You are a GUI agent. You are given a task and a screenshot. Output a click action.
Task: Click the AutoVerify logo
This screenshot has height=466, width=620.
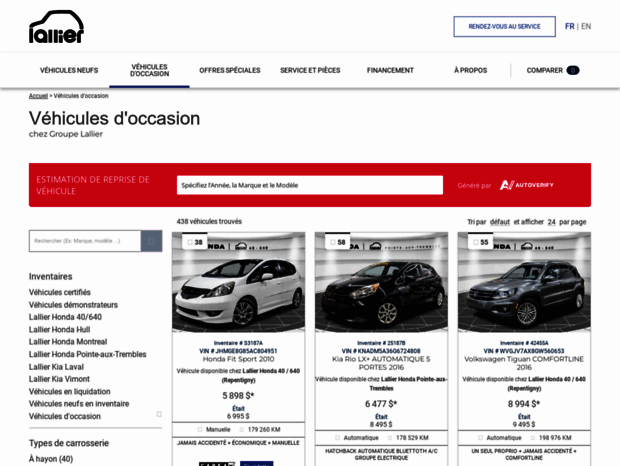pyautogui.click(x=526, y=185)
